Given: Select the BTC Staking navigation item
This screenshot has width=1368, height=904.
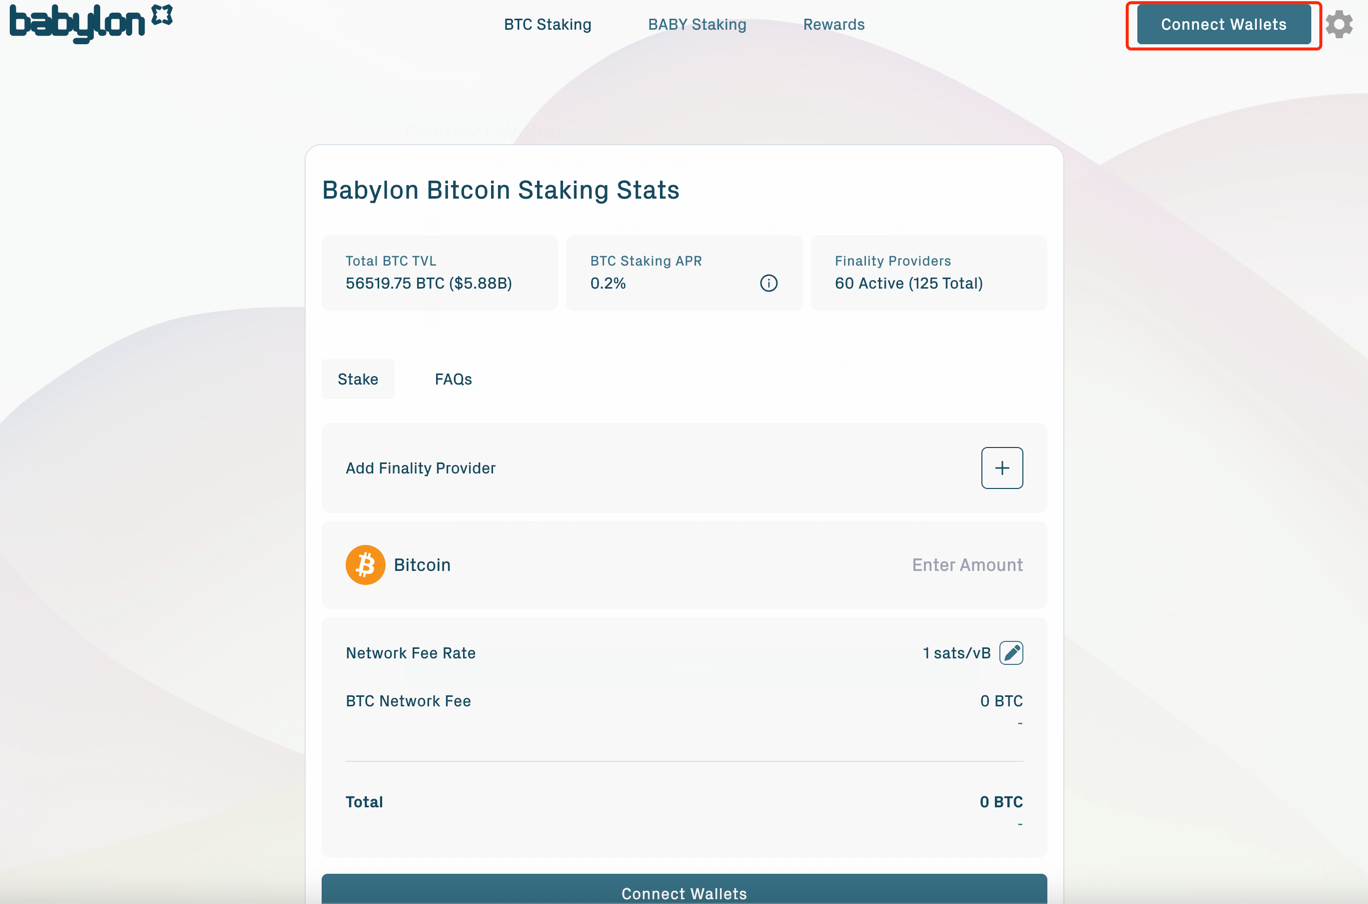Looking at the screenshot, I should pyautogui.click(x=547, y=24).
